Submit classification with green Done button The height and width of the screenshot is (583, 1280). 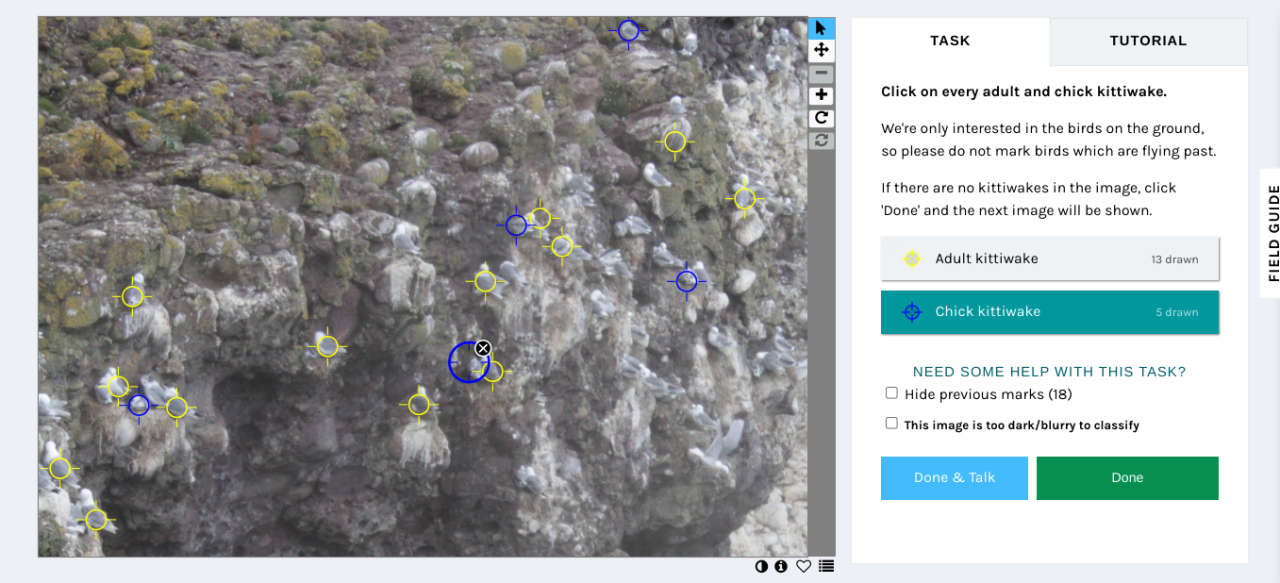(1127, 478)
